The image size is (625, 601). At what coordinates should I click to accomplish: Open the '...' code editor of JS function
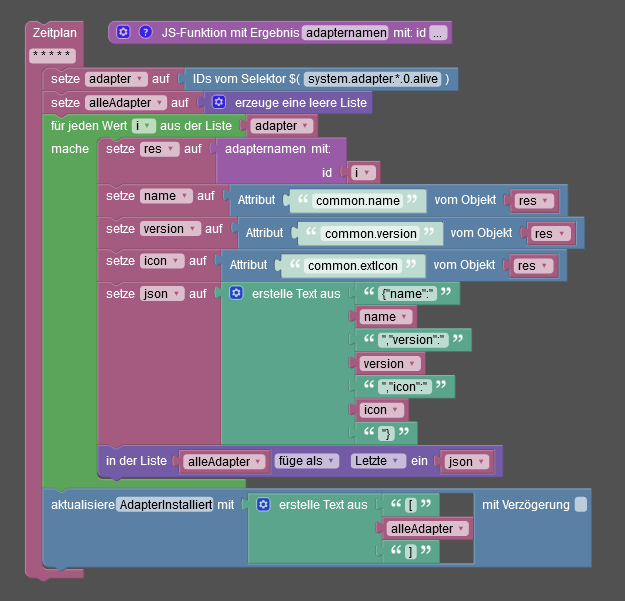click(x=438, y=33)
